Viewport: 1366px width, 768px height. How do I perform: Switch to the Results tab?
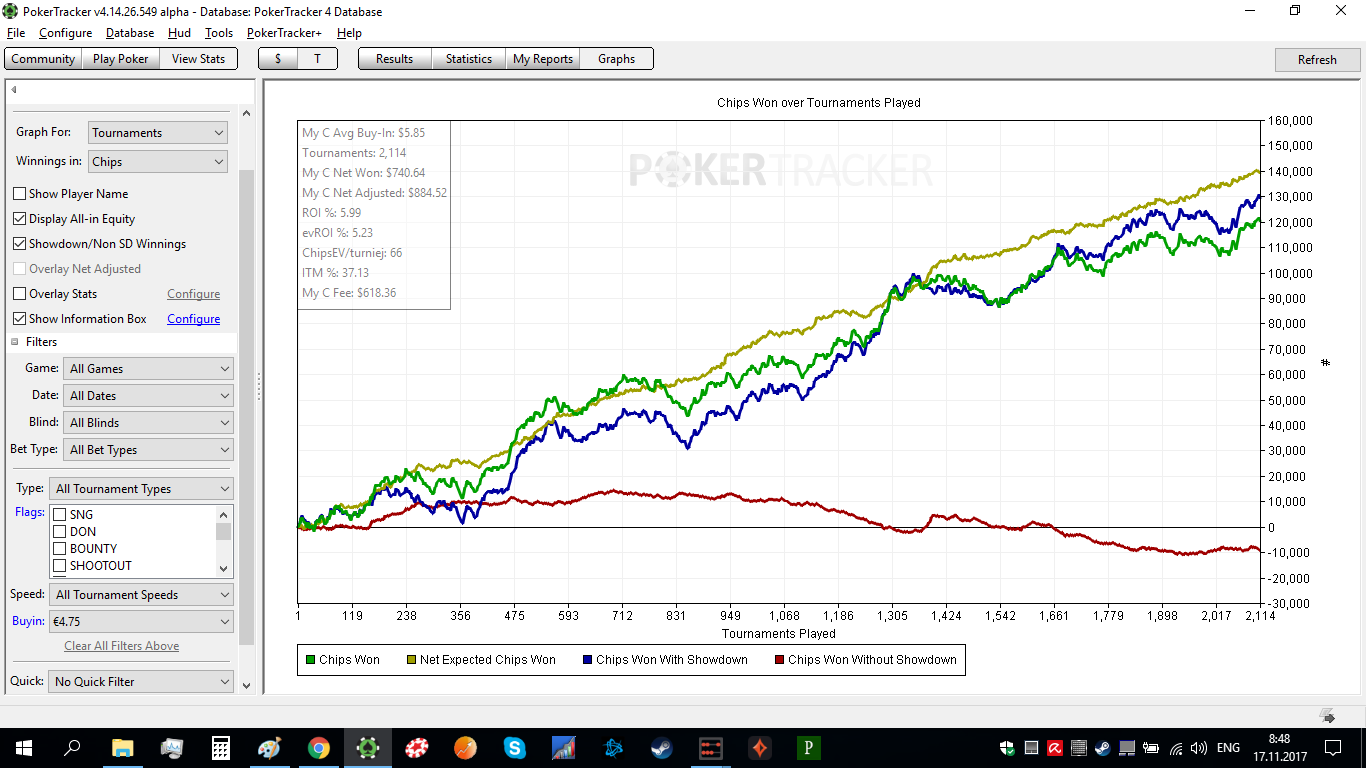pos(394,59)
